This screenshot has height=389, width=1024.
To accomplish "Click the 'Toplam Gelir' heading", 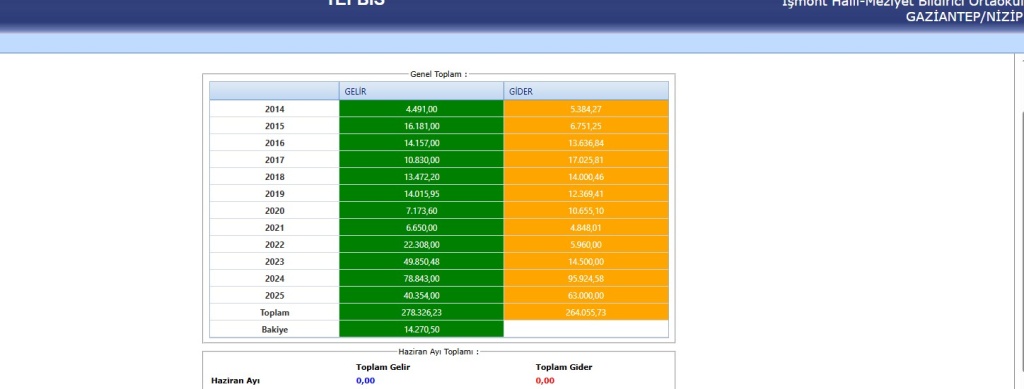I will pyautogui.click(x=383, y=367).
